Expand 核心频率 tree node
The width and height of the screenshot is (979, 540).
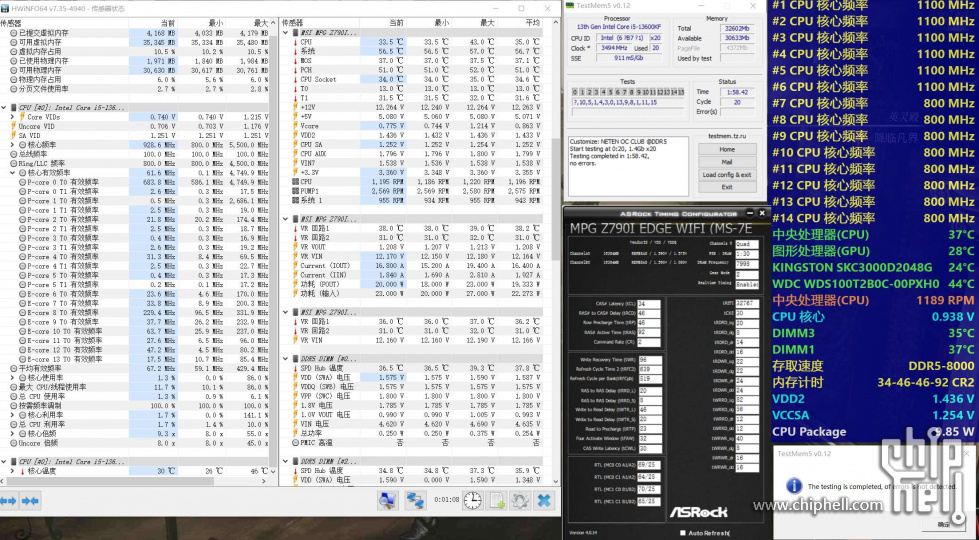[13, 145]
